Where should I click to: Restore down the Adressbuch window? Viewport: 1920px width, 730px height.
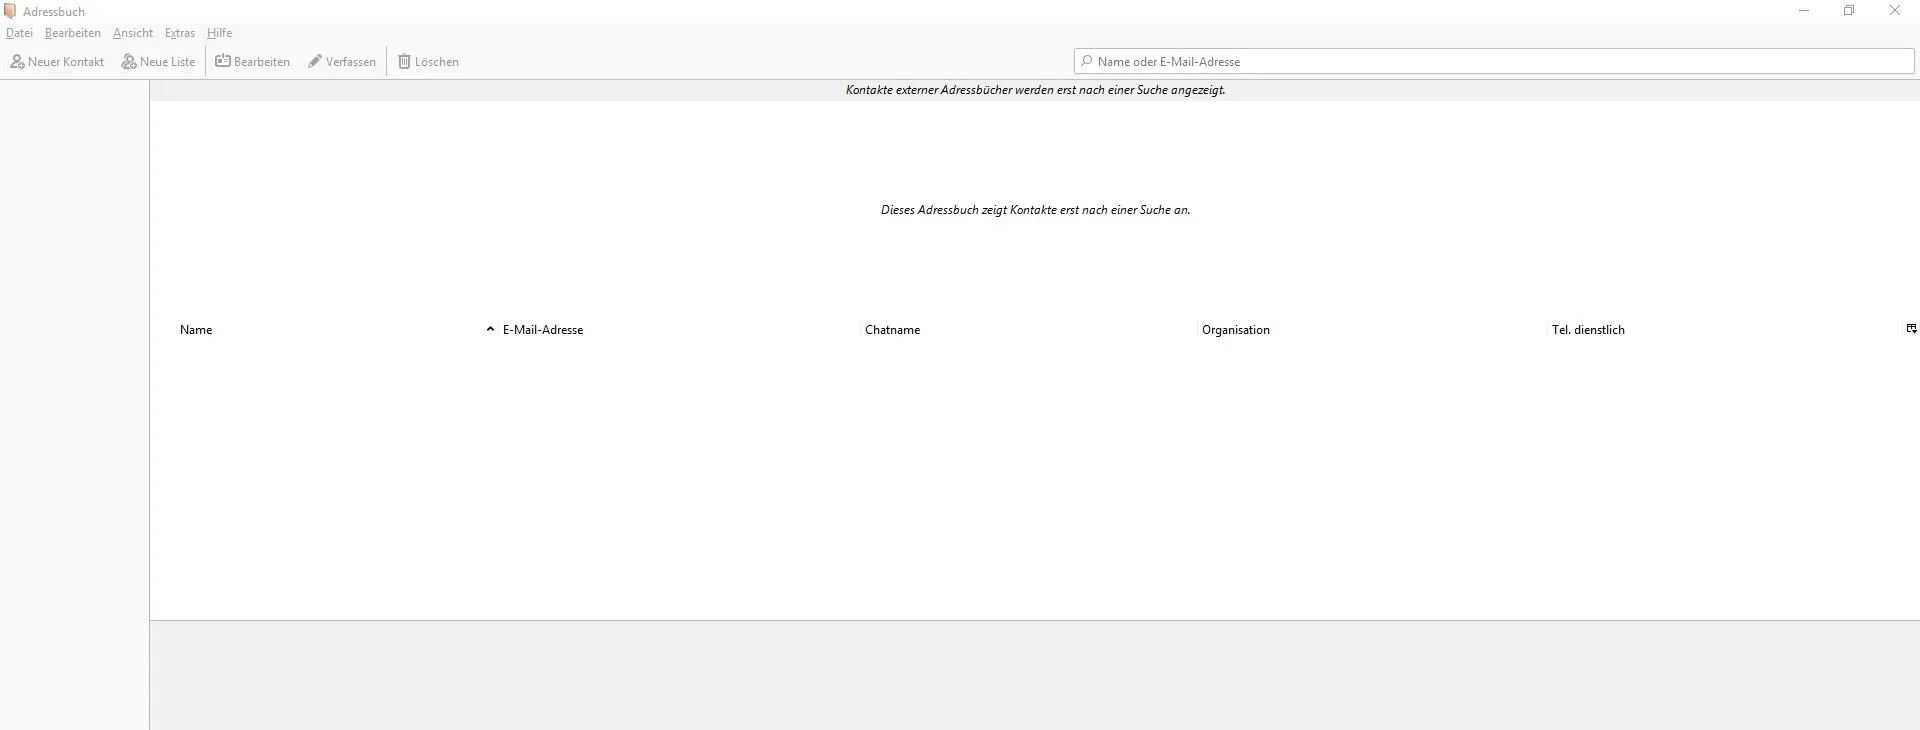pyautogui.click(x=1849, y=11)
